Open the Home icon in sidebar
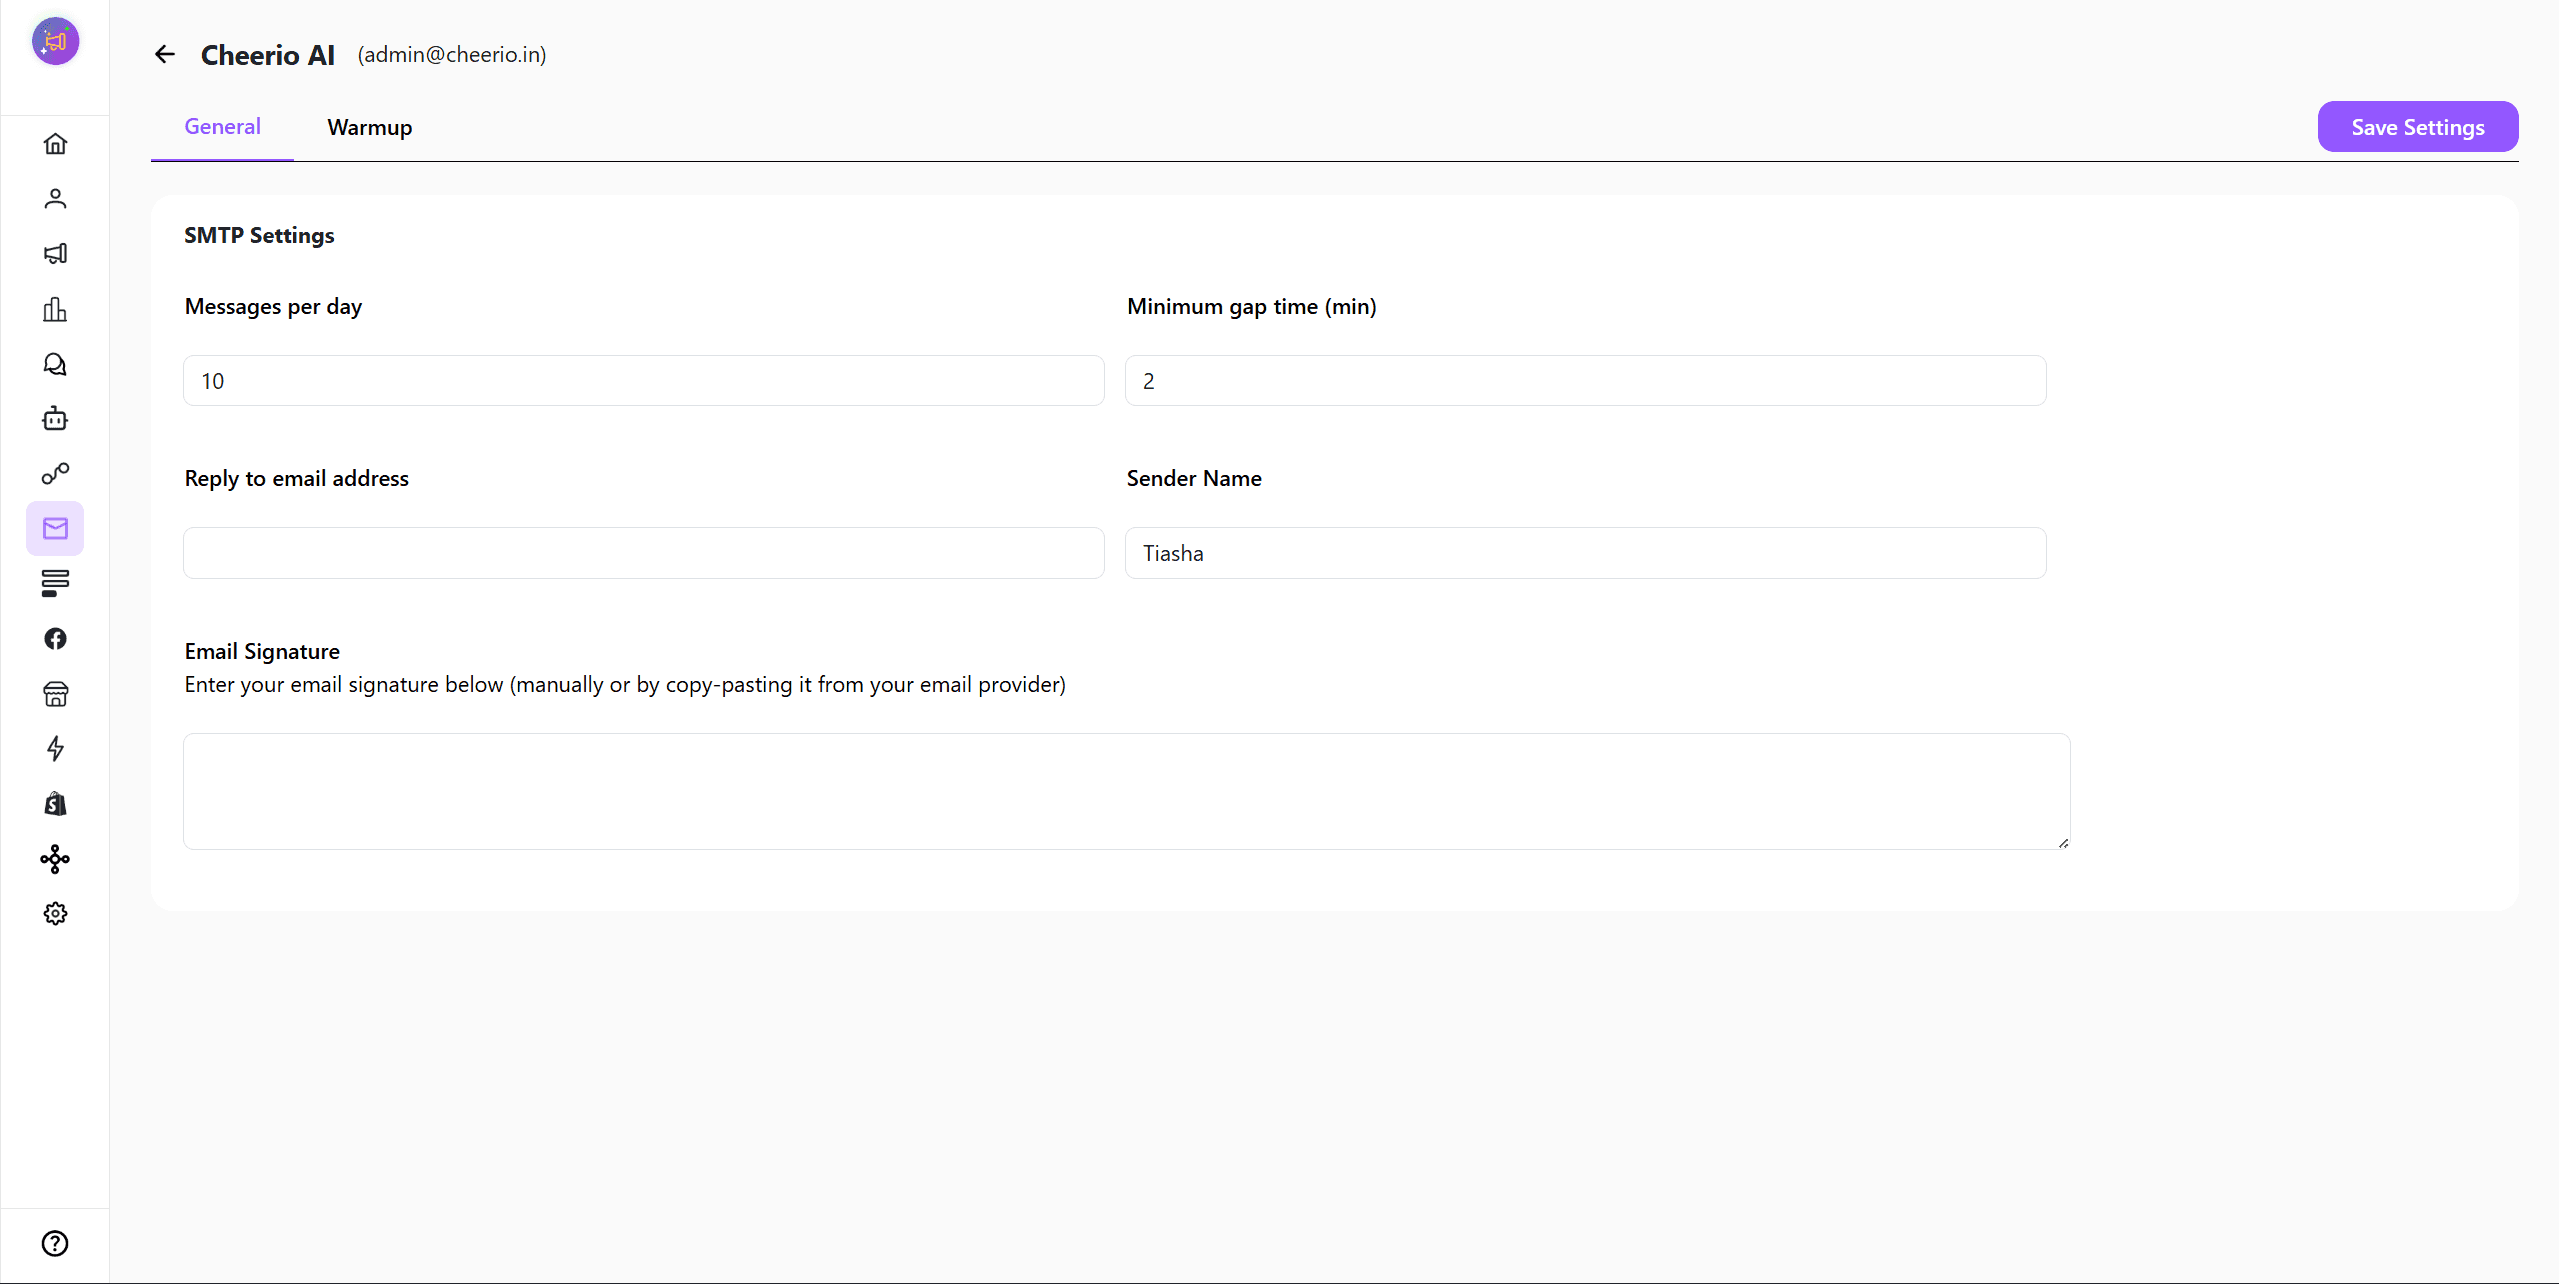 click(x=55, y=144)
